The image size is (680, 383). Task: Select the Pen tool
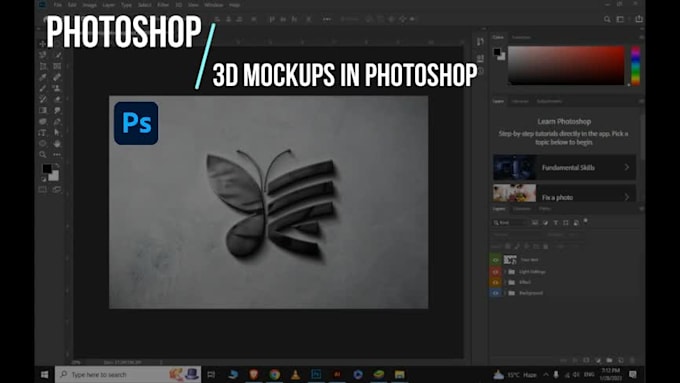[x=57, y=121]
